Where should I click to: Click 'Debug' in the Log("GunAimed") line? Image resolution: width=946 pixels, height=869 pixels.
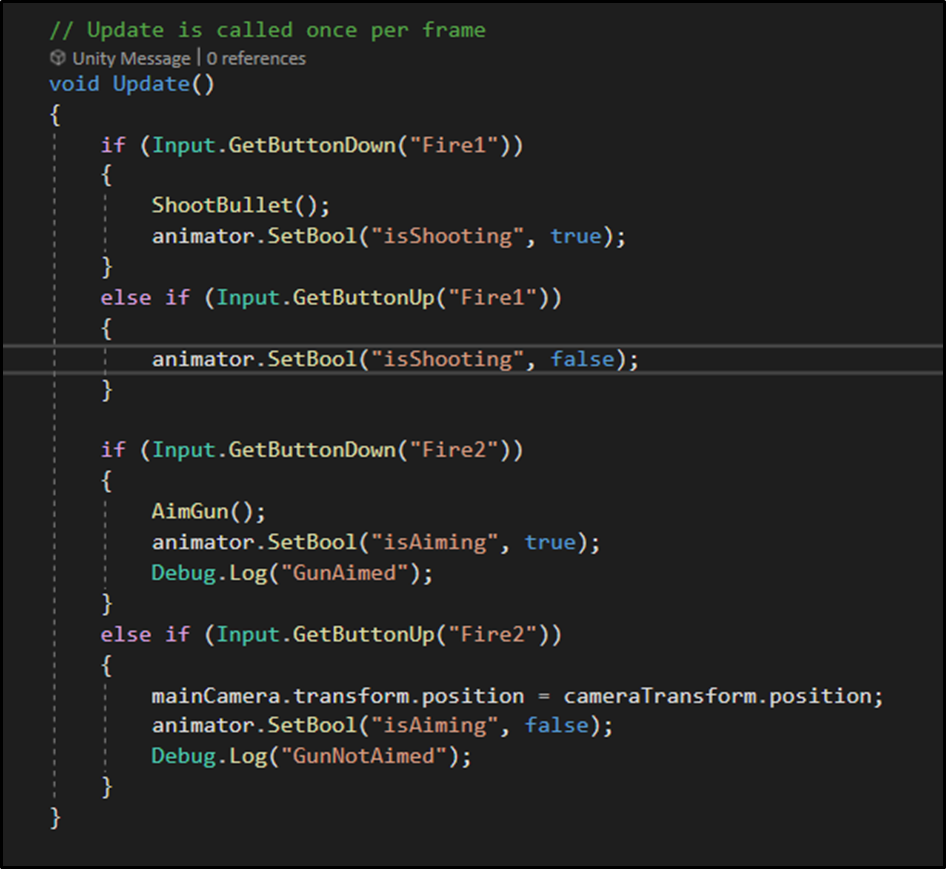coord(183,573)
